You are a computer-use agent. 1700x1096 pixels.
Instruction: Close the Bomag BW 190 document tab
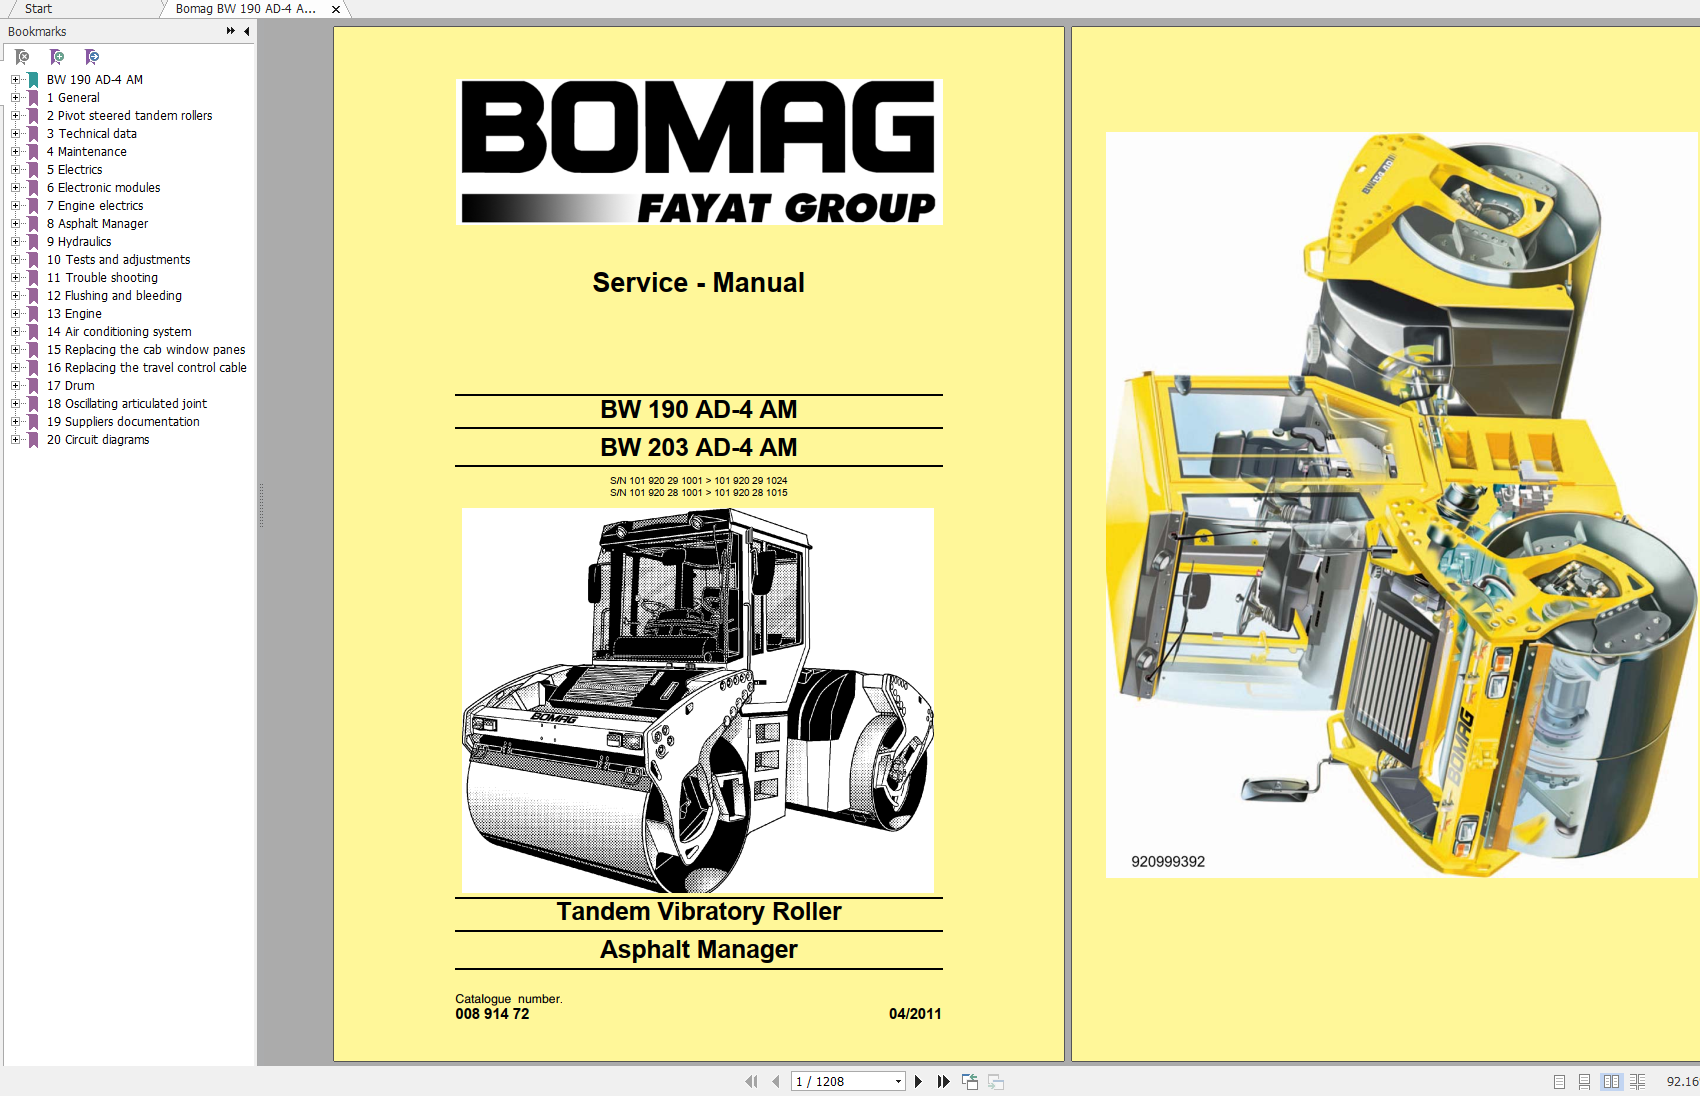(x=336, y=9)
